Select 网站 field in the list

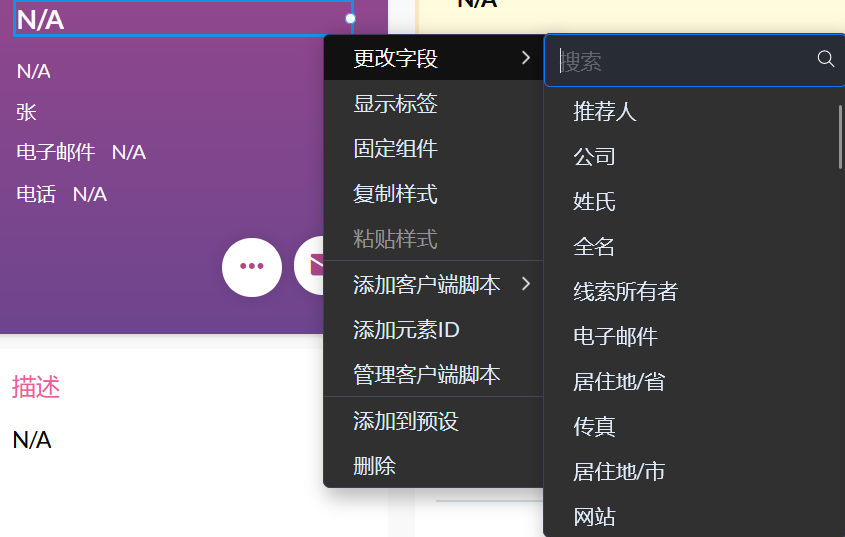tap(594, 517)
